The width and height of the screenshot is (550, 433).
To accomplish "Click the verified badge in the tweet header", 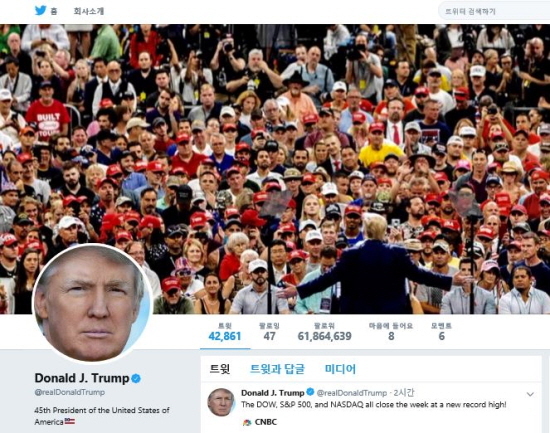I will (x=310, y=392).
